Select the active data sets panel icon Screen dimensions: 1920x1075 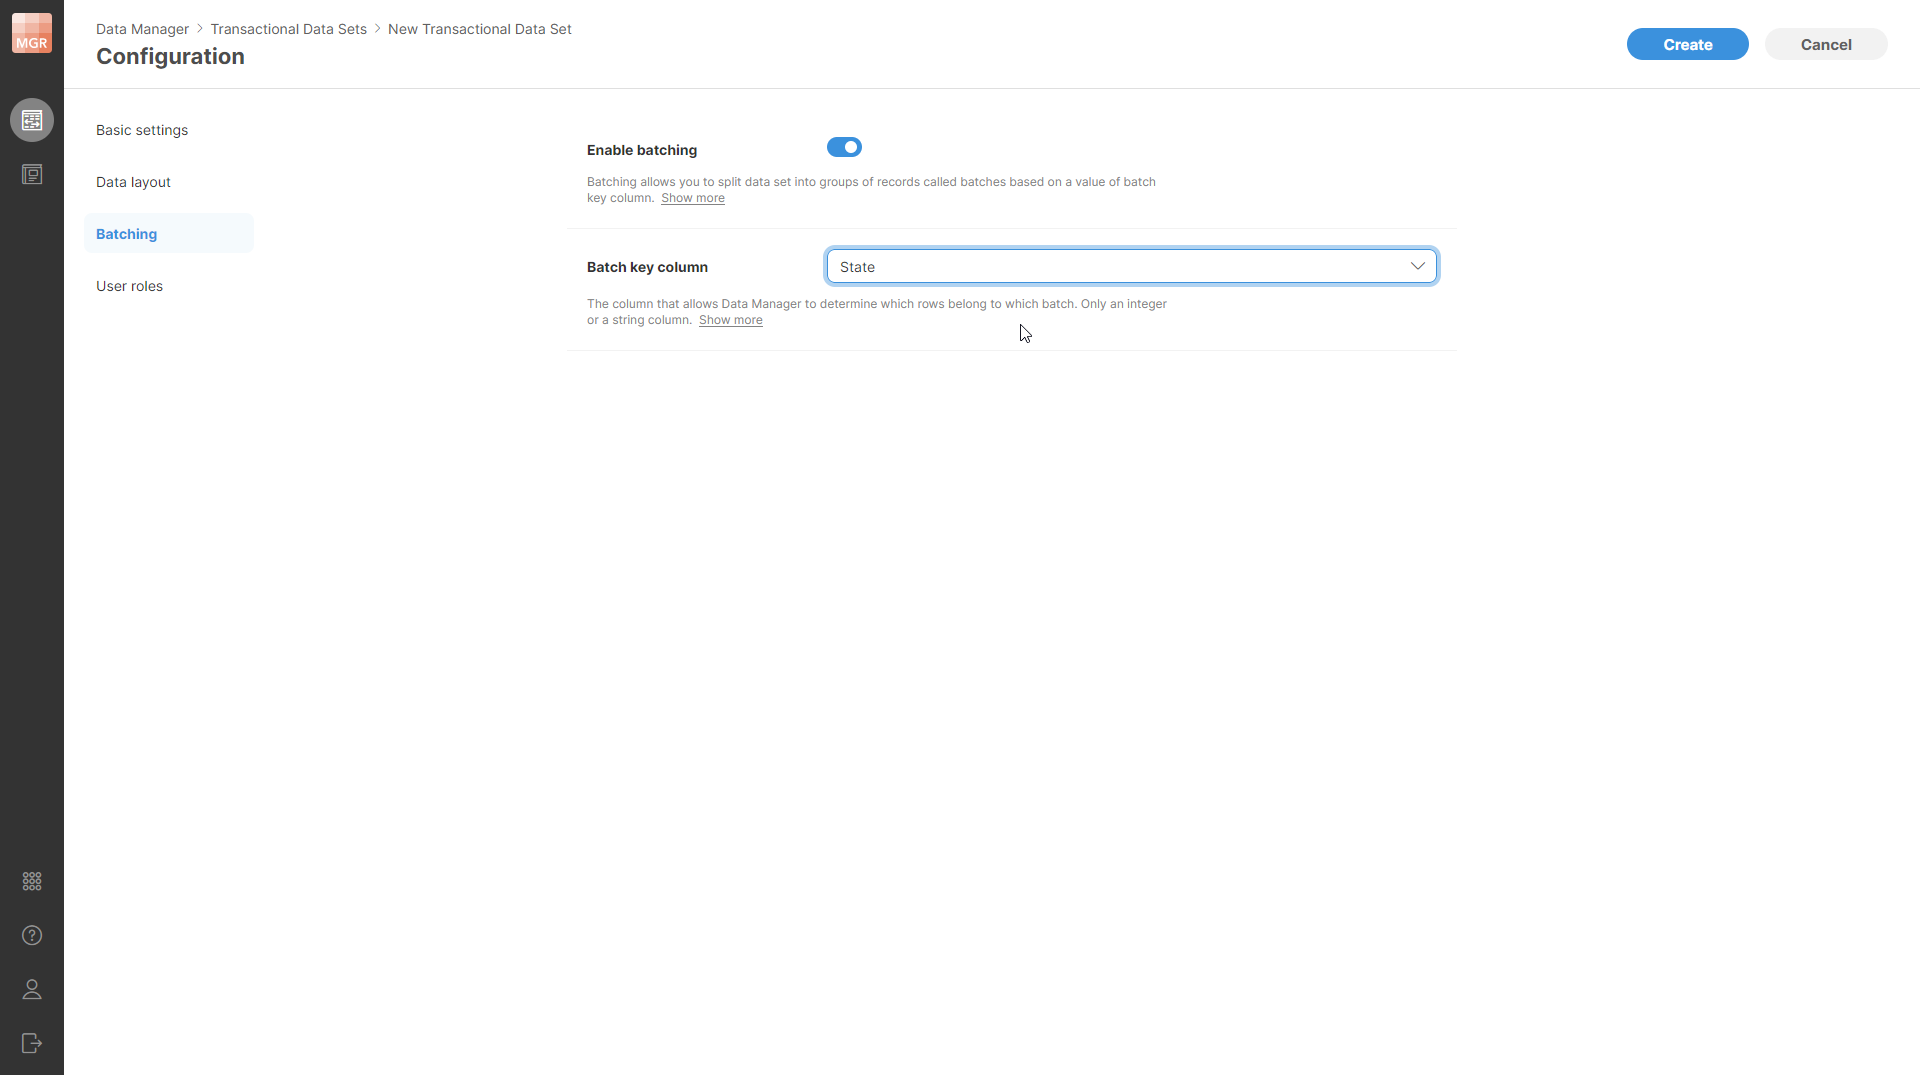pos(31,119)
